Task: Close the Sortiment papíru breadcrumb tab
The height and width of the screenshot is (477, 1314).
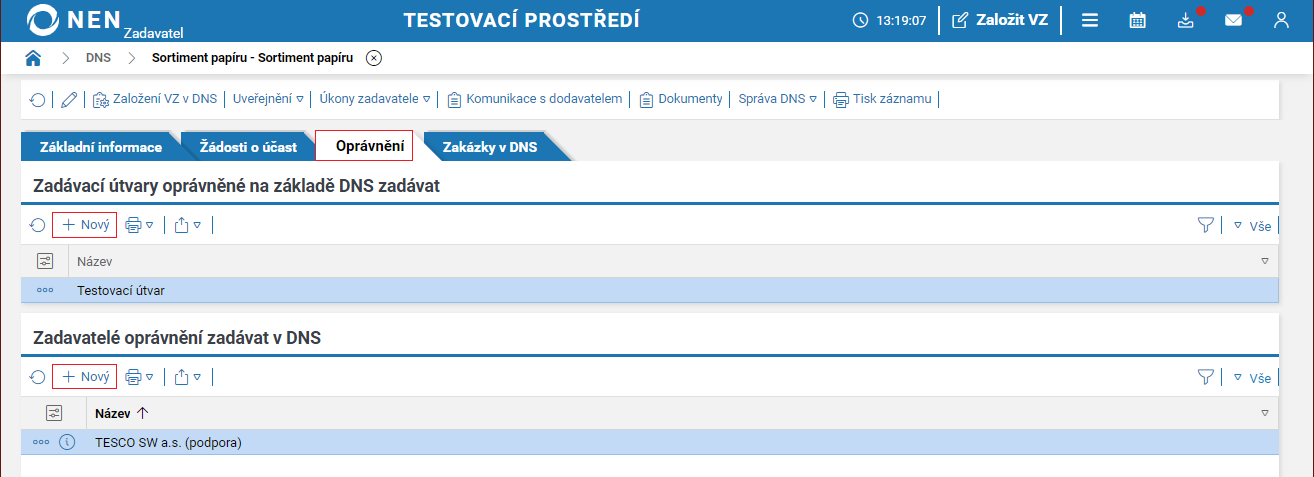Action: point(373,58)
